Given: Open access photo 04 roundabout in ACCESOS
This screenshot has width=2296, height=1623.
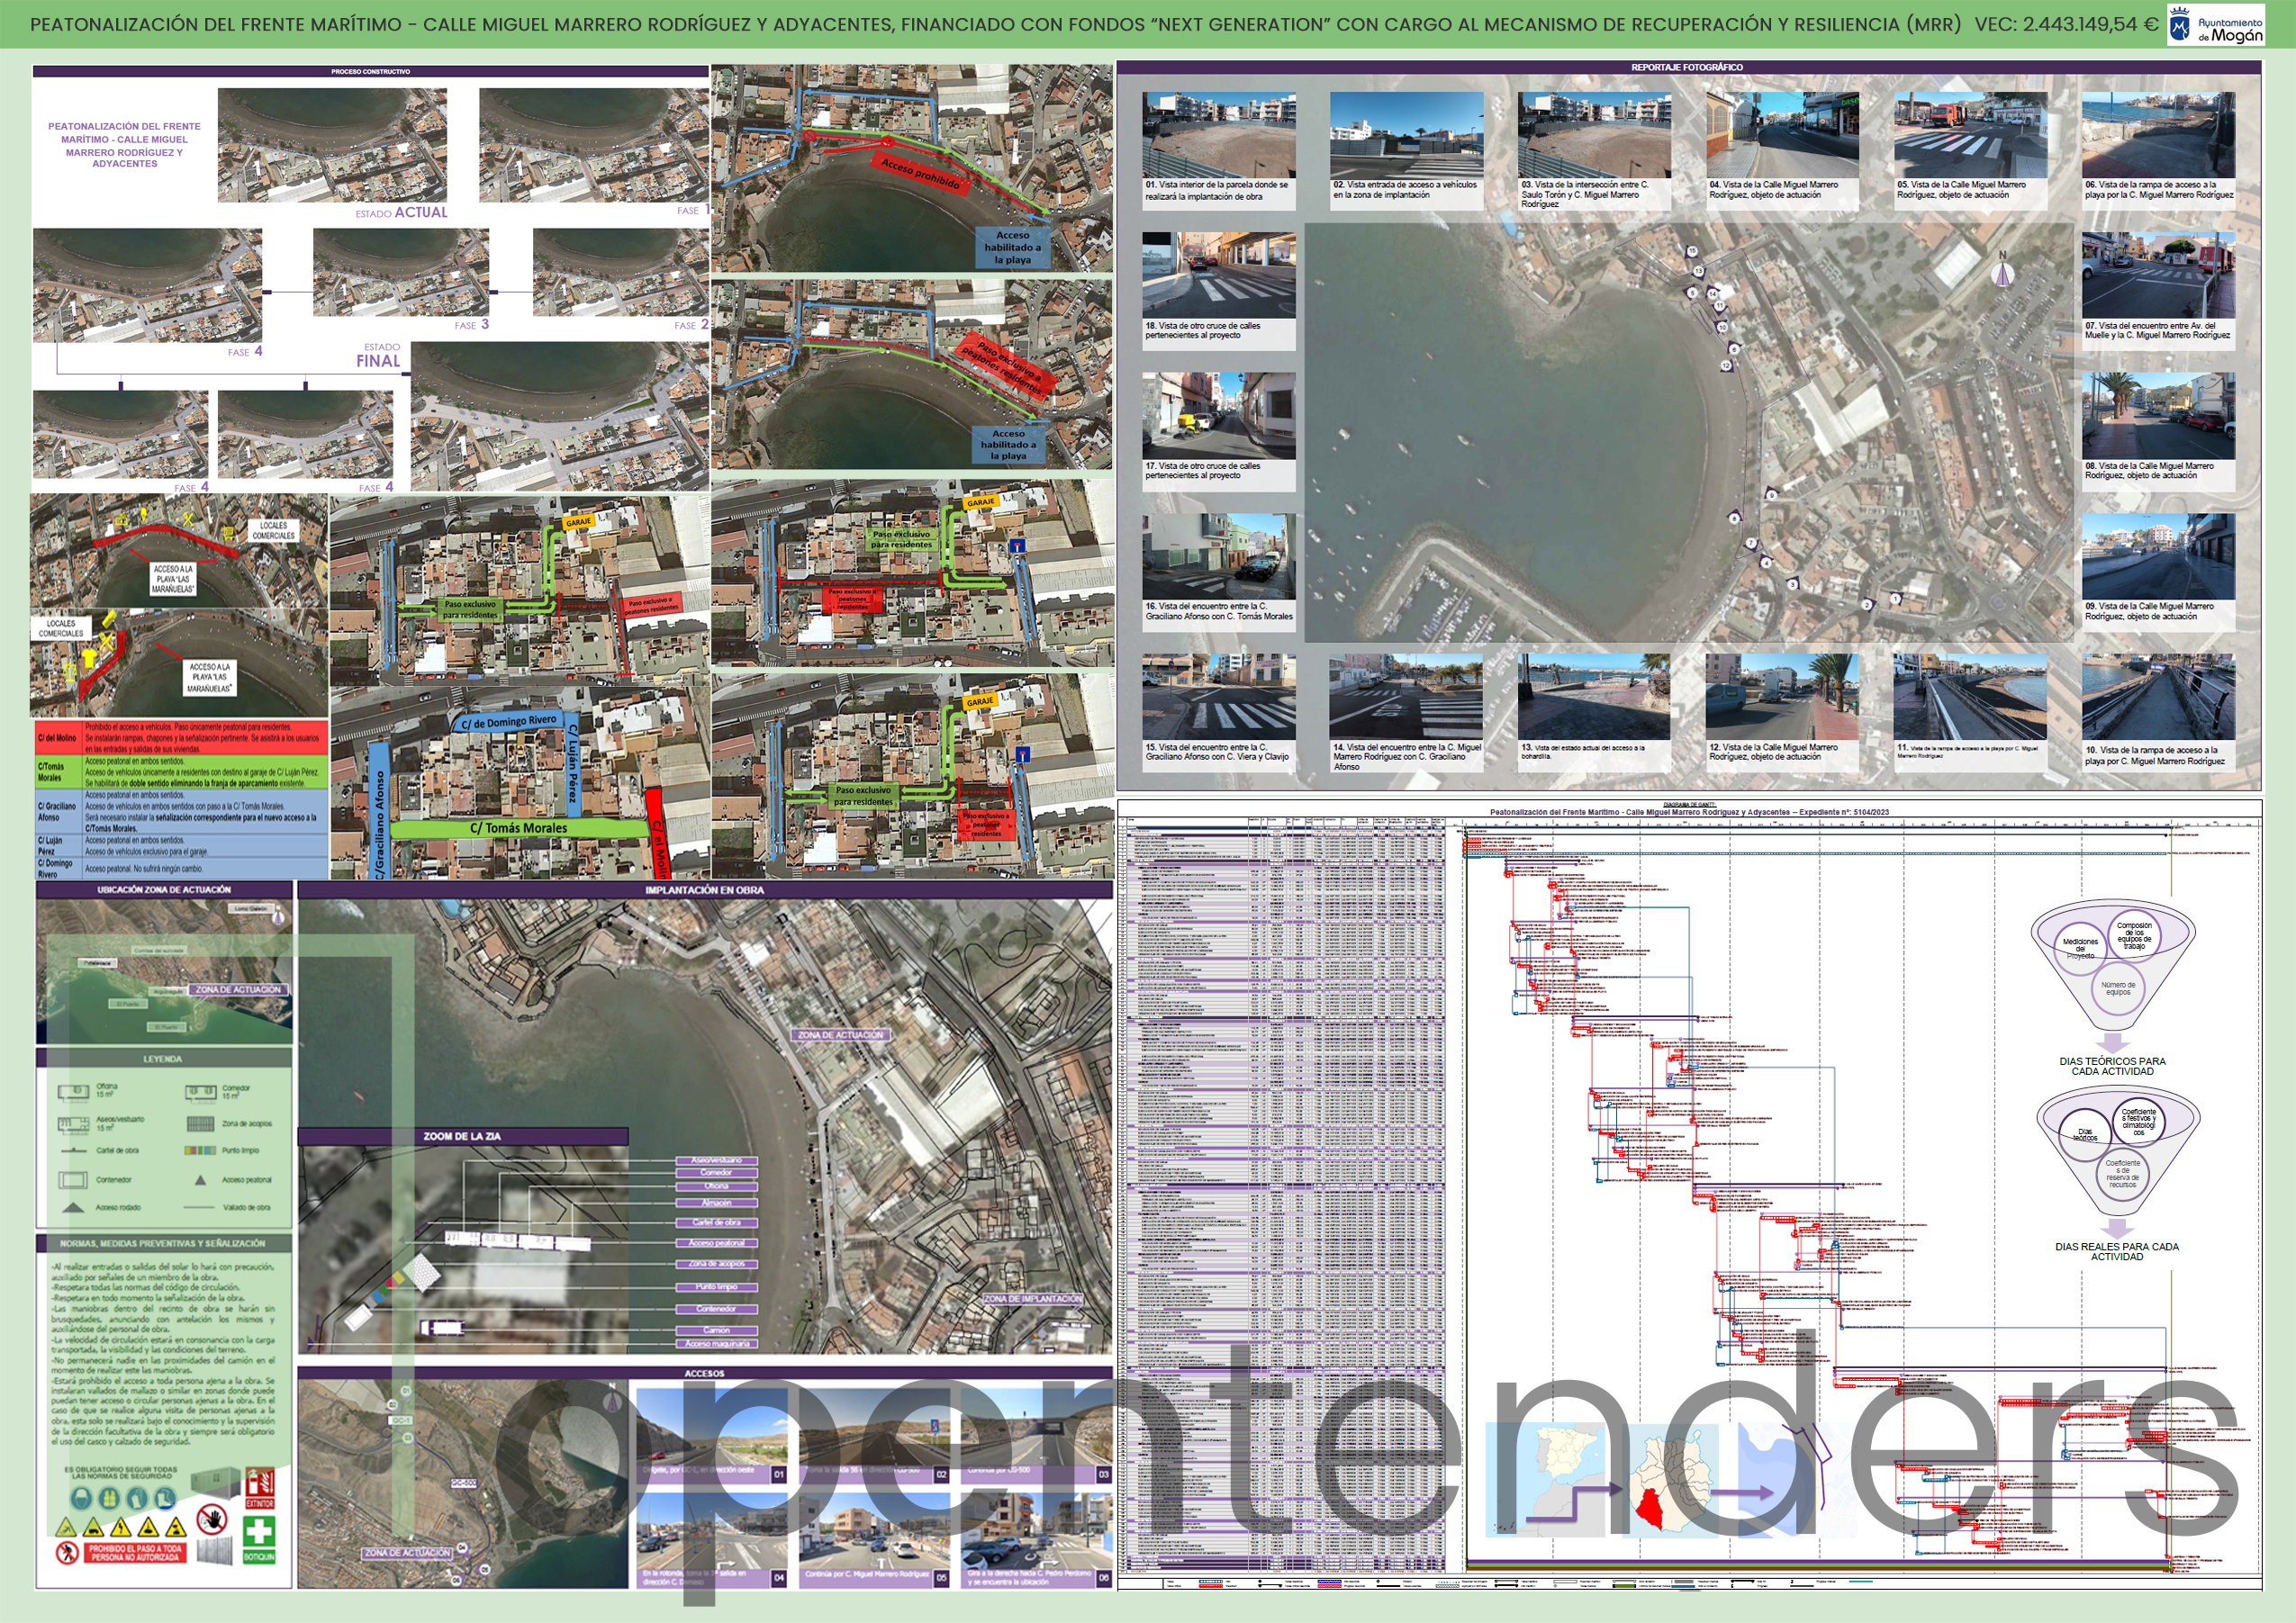Looking at the screenshot, I should (x=711, y=1540).
